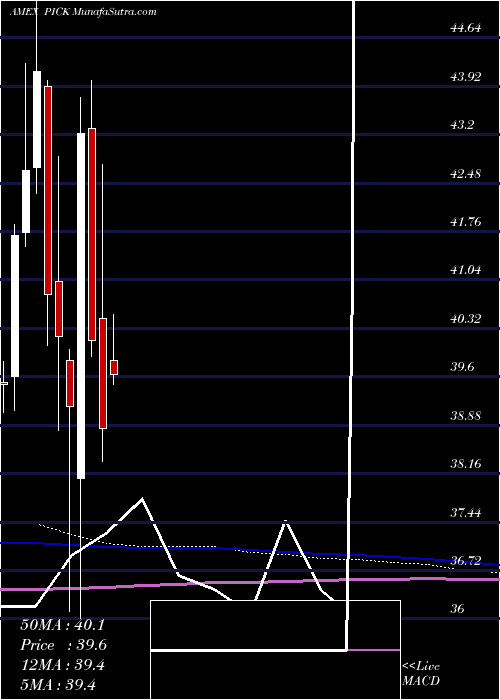Click the 43.92 price axis label
Viewport: 500px width, 700px height.
[x=466, y=77]
